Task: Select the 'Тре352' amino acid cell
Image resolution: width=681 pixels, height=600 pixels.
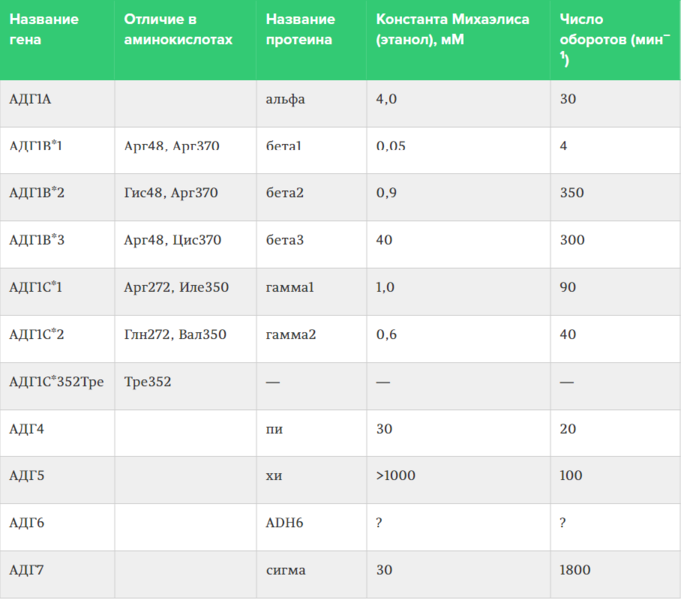Action: point(185,386)
